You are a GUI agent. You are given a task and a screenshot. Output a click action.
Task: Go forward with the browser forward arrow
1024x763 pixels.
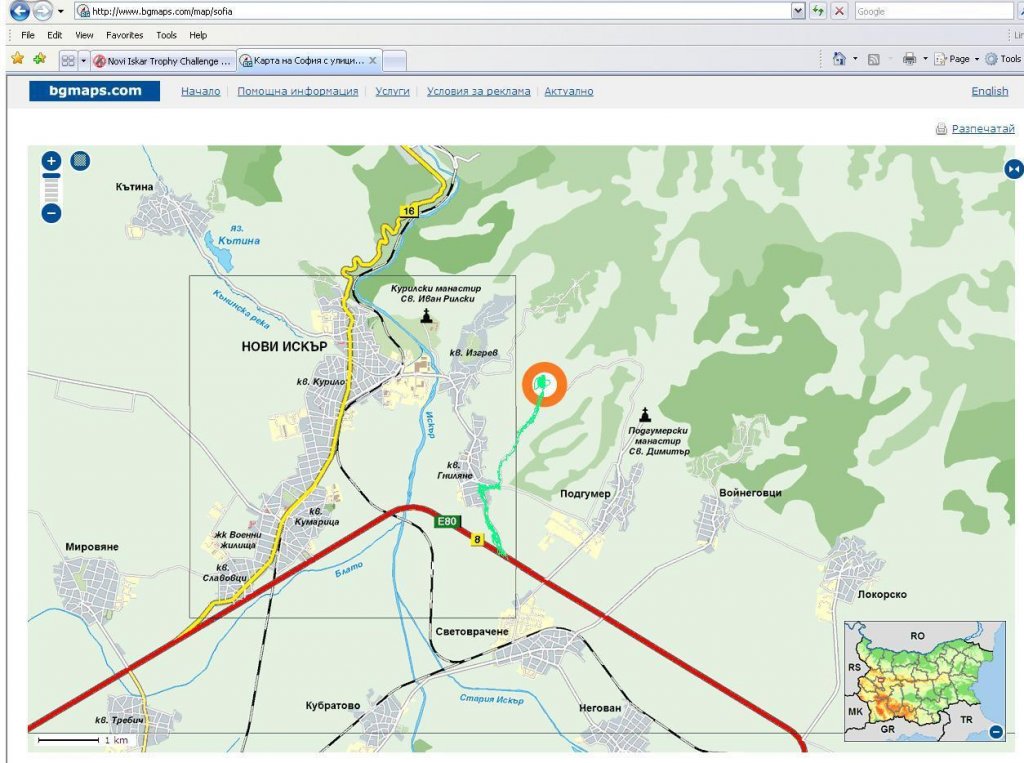(x=43, y=11)
